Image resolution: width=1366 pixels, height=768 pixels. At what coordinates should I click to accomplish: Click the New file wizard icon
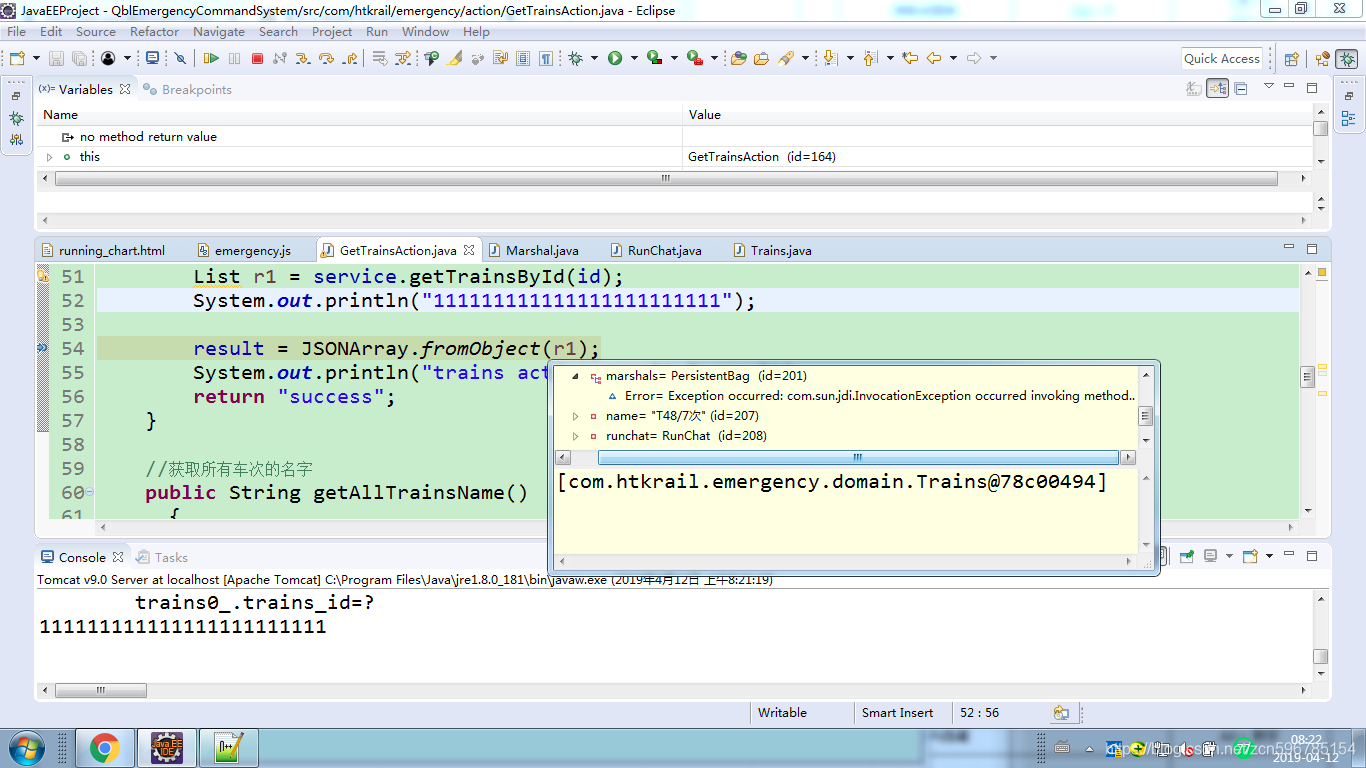[17, 58]
